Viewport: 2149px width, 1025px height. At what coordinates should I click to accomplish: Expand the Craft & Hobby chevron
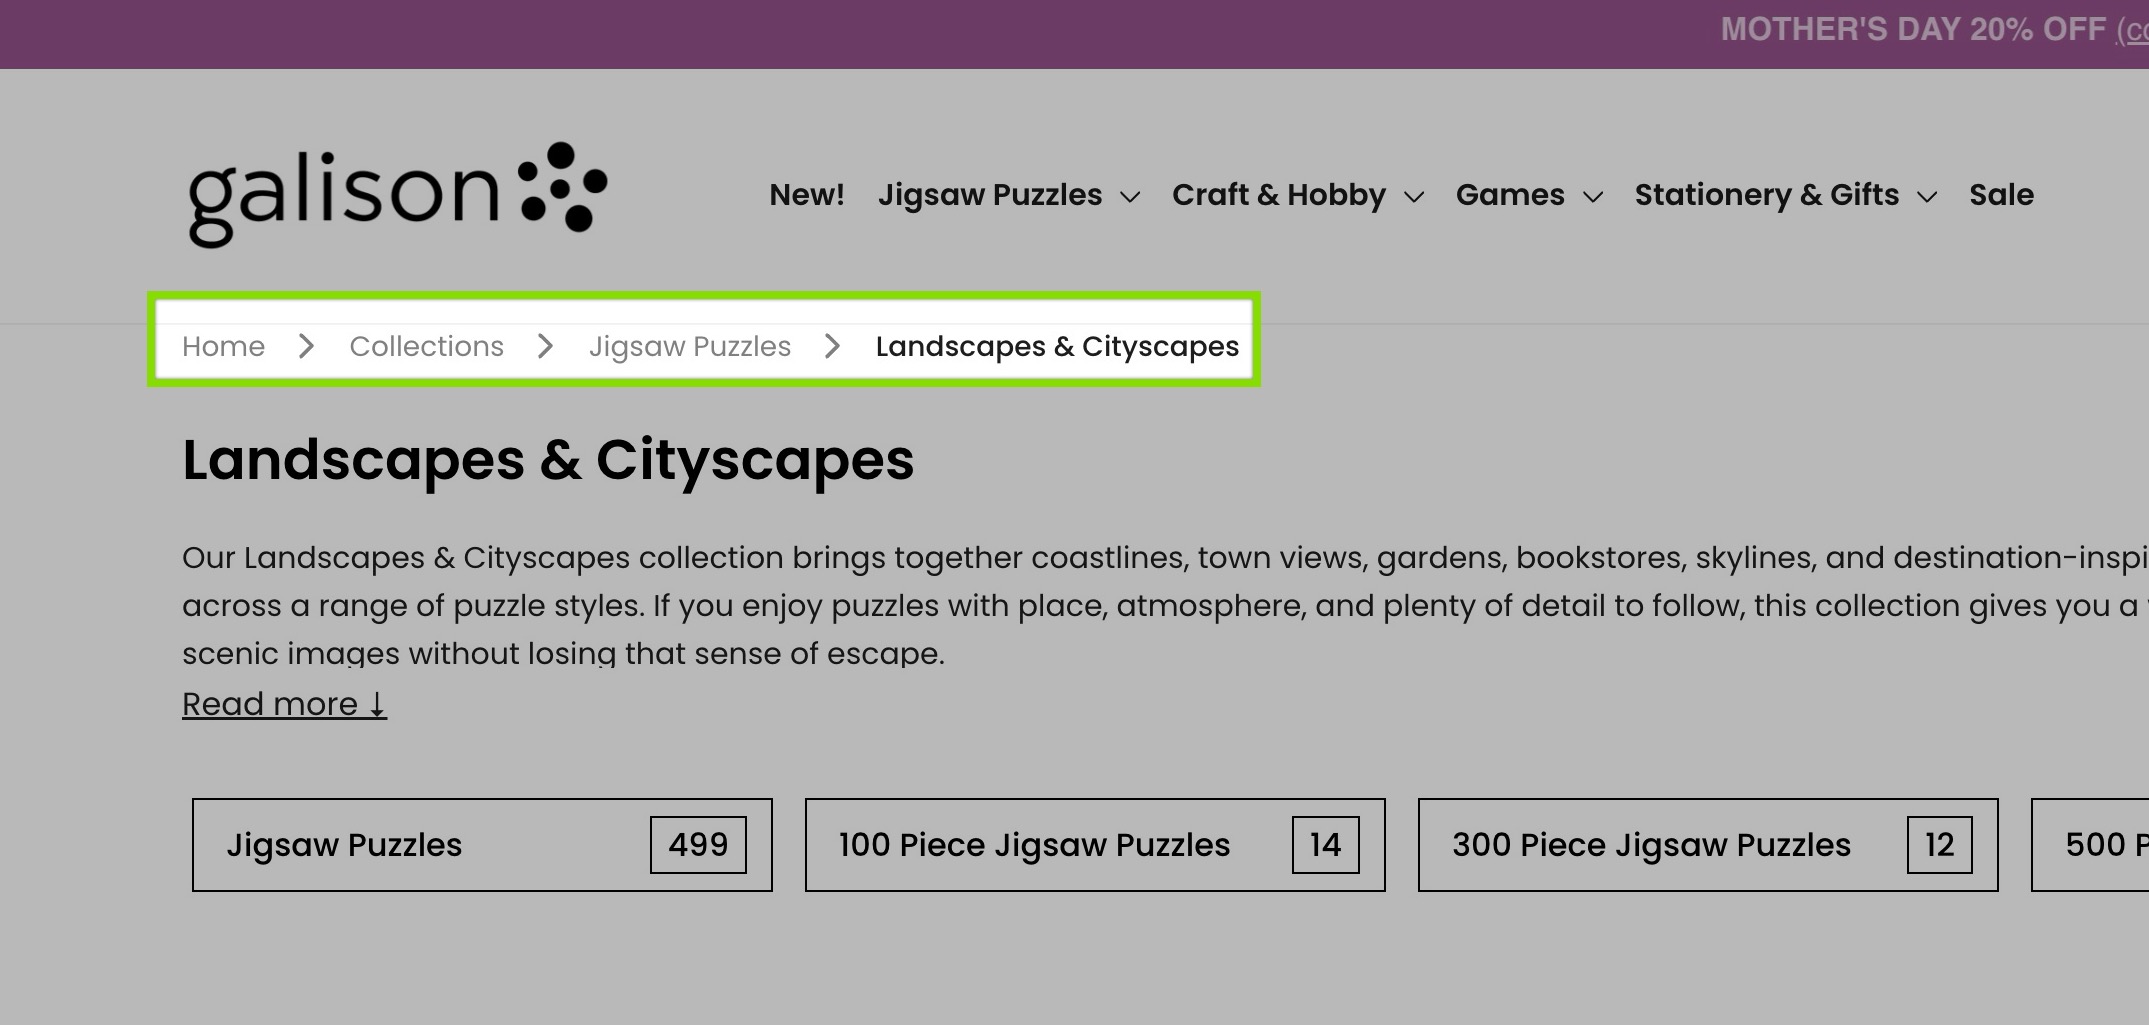point(1414,197)
